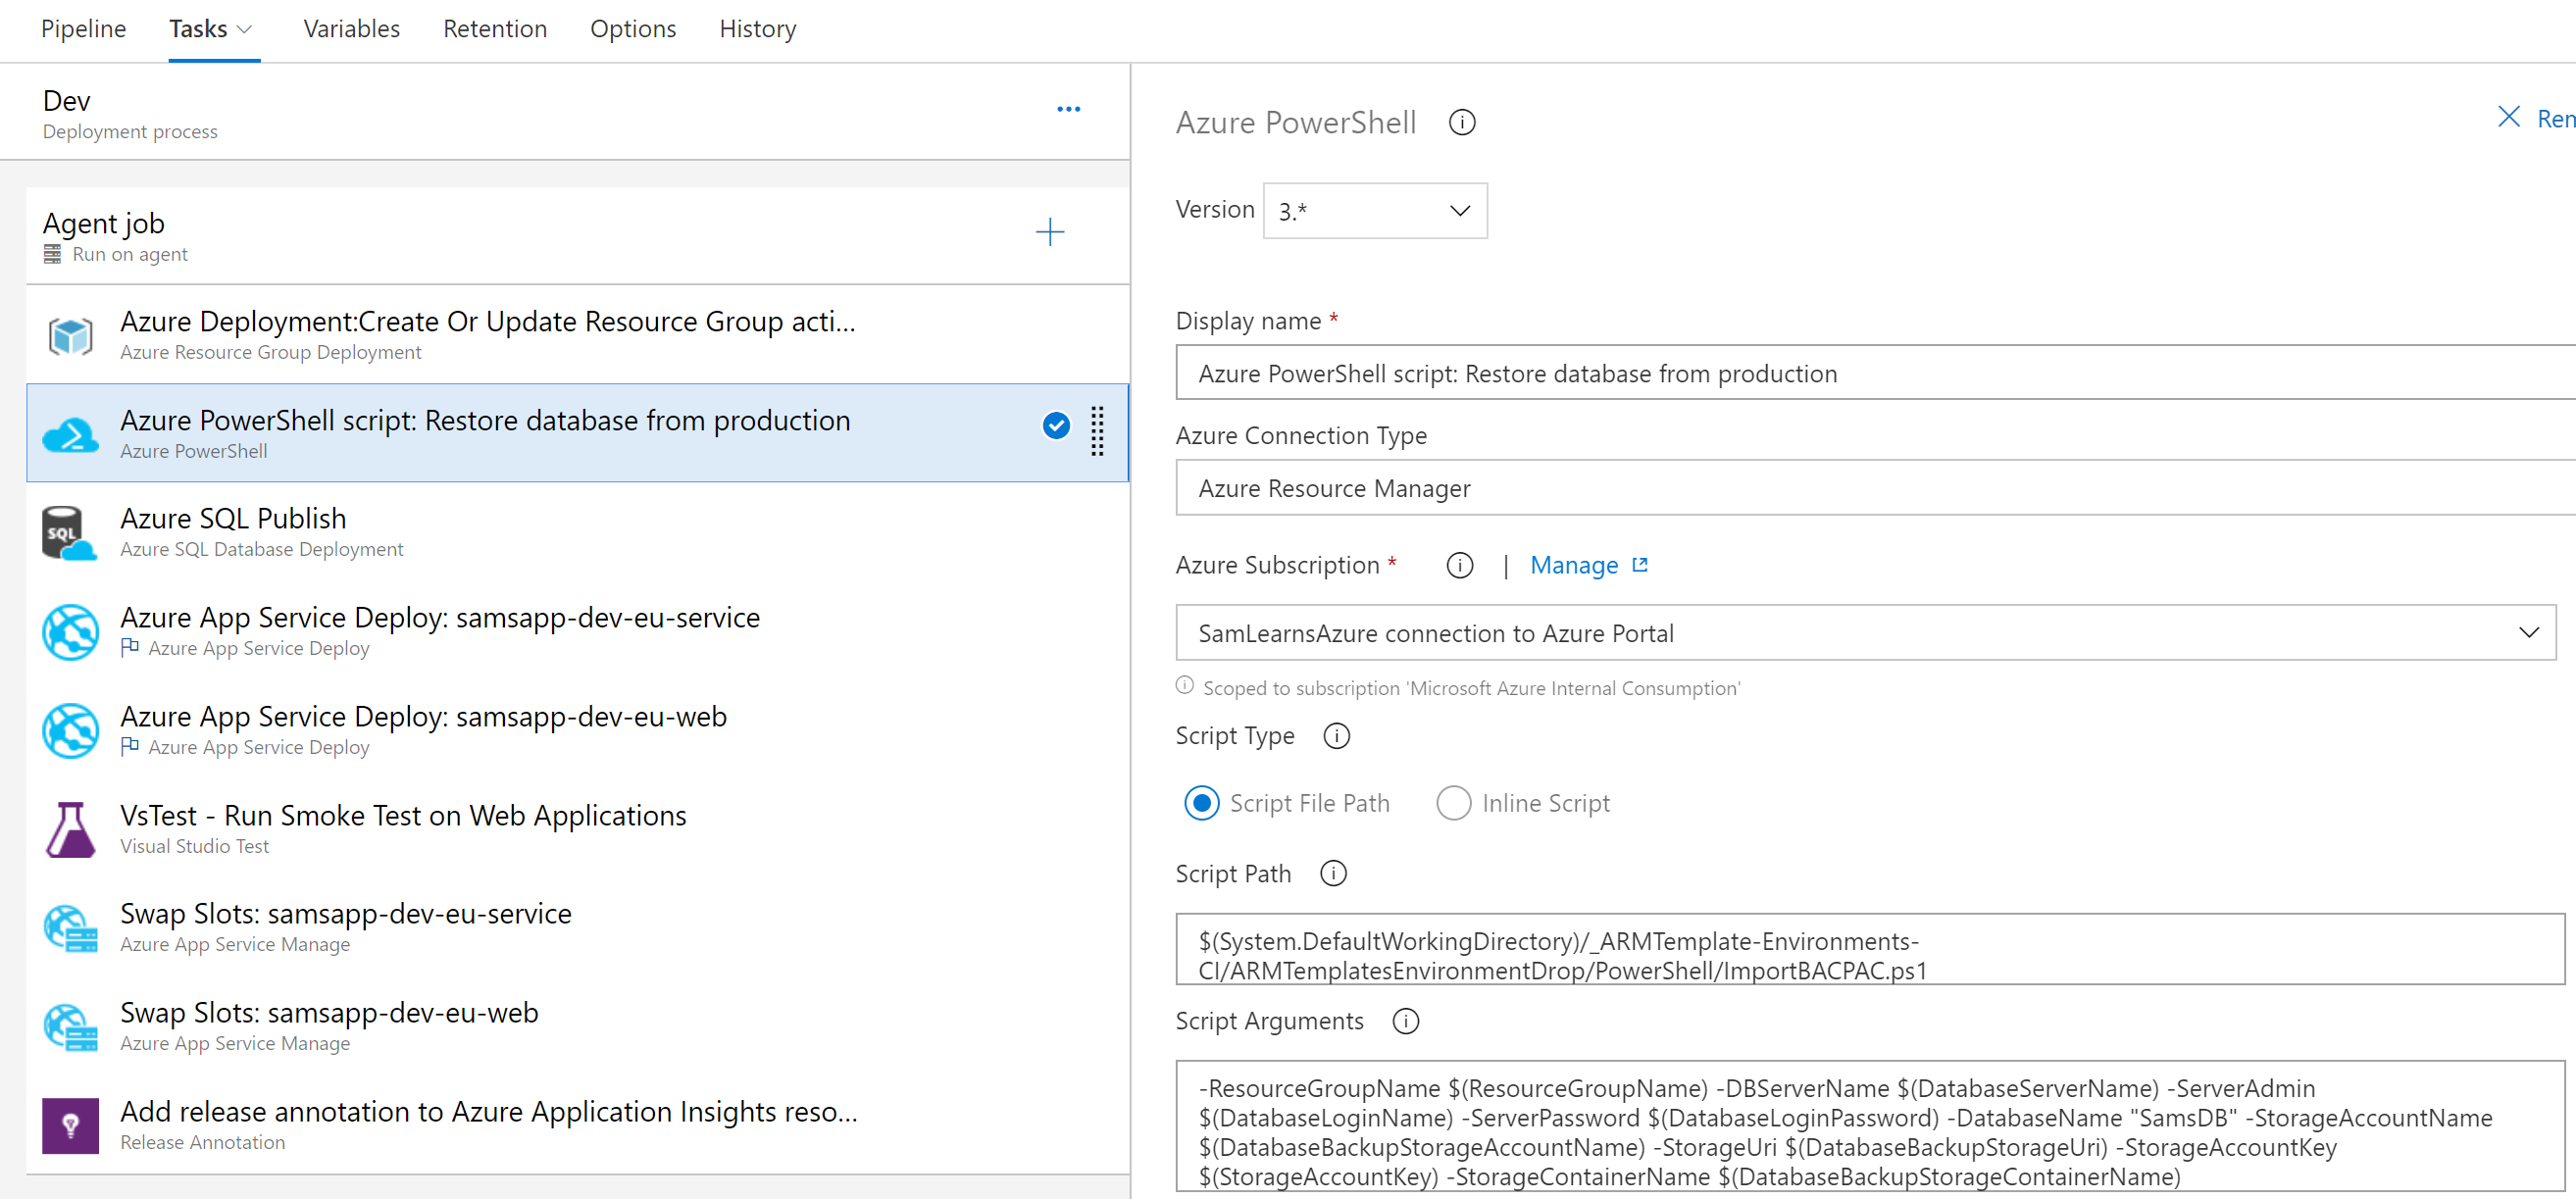Open the Version 3.* dropdown
Screen dimensions: 2576x1199
(1374, 211)
